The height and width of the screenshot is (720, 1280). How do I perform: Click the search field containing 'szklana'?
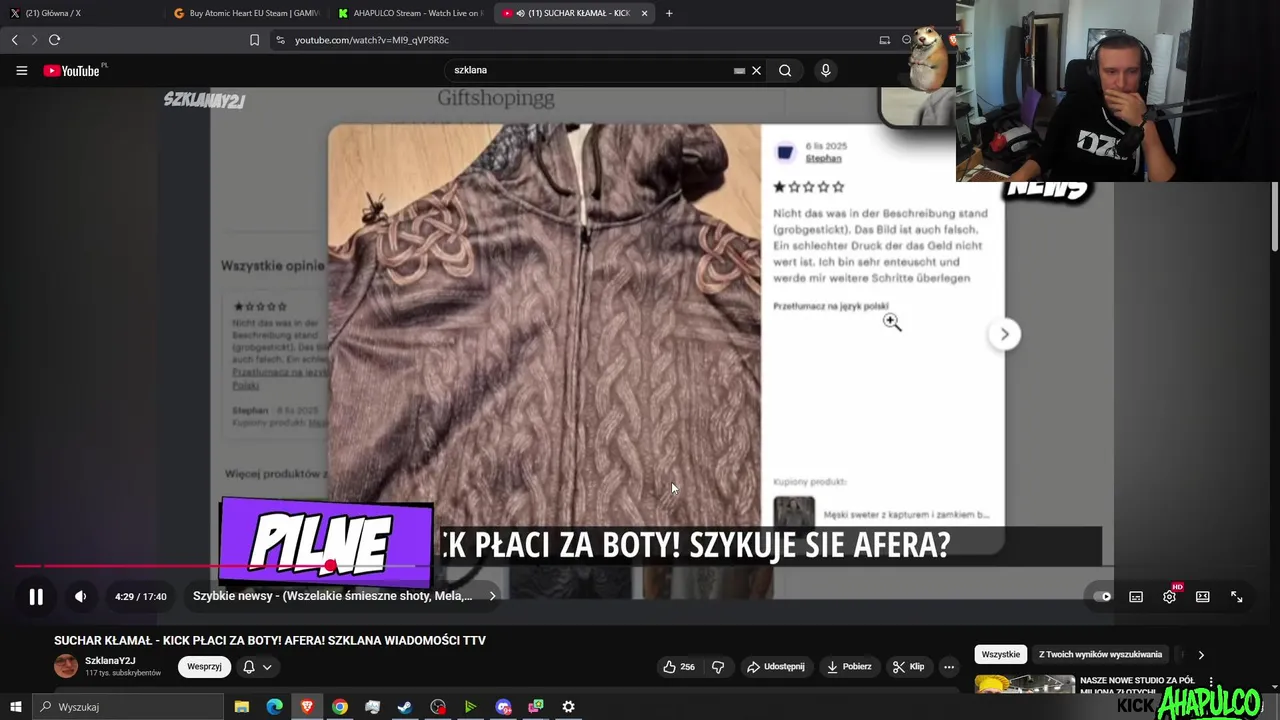[x=590, y=70]
